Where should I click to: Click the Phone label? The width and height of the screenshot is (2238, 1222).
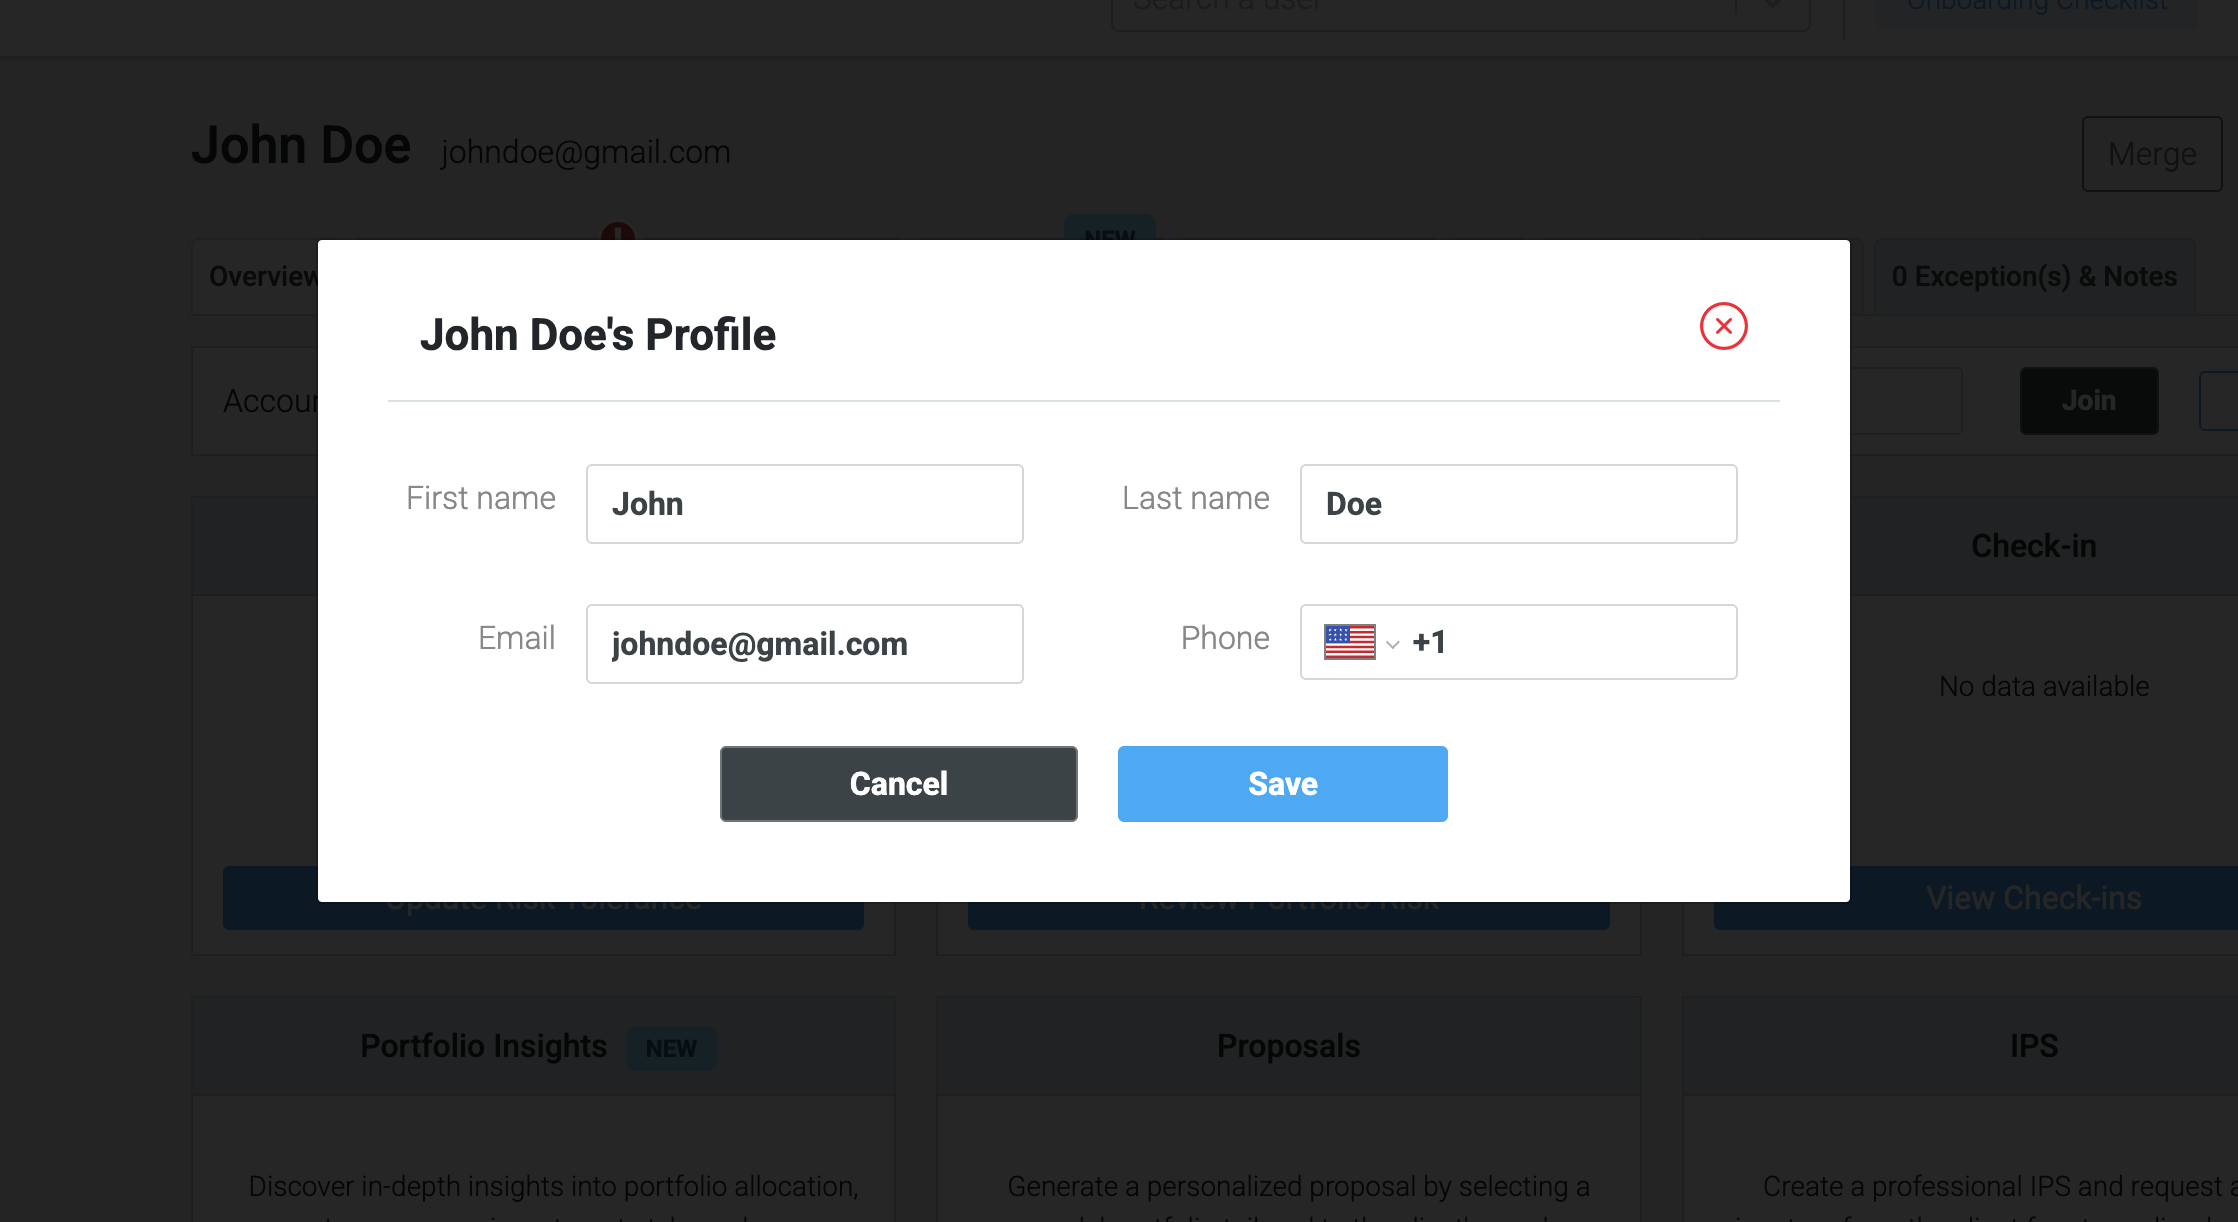point(1225,638)
